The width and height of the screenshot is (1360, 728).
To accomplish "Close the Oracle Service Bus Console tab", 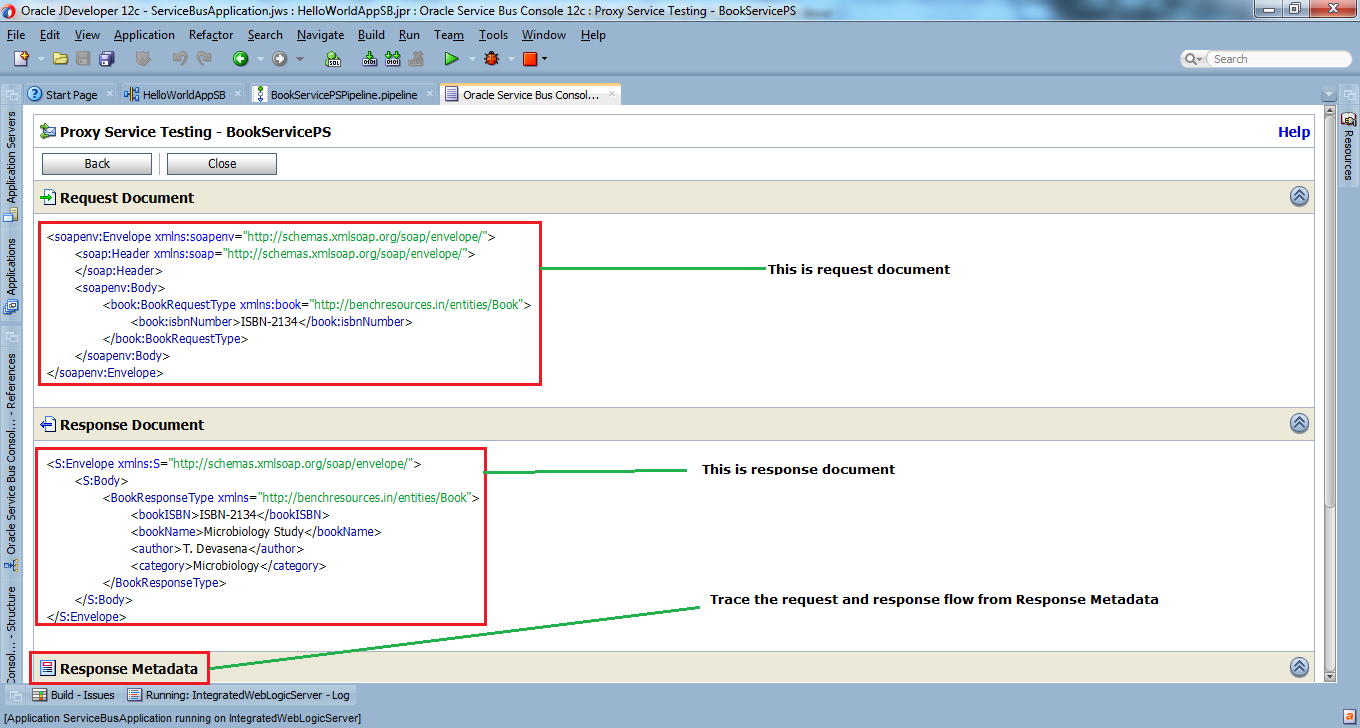I will tap(611, 94).
